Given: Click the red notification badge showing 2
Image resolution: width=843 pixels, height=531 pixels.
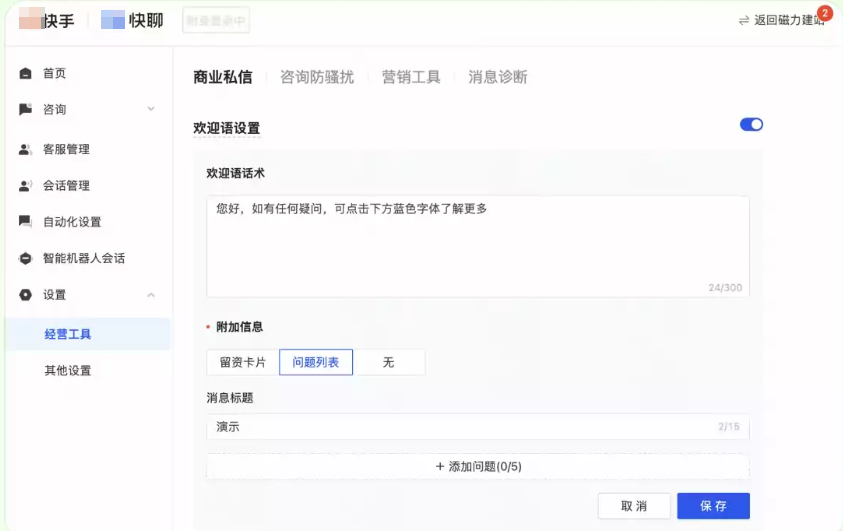Looking at the screenshot, I should click(x=824, y=13).
